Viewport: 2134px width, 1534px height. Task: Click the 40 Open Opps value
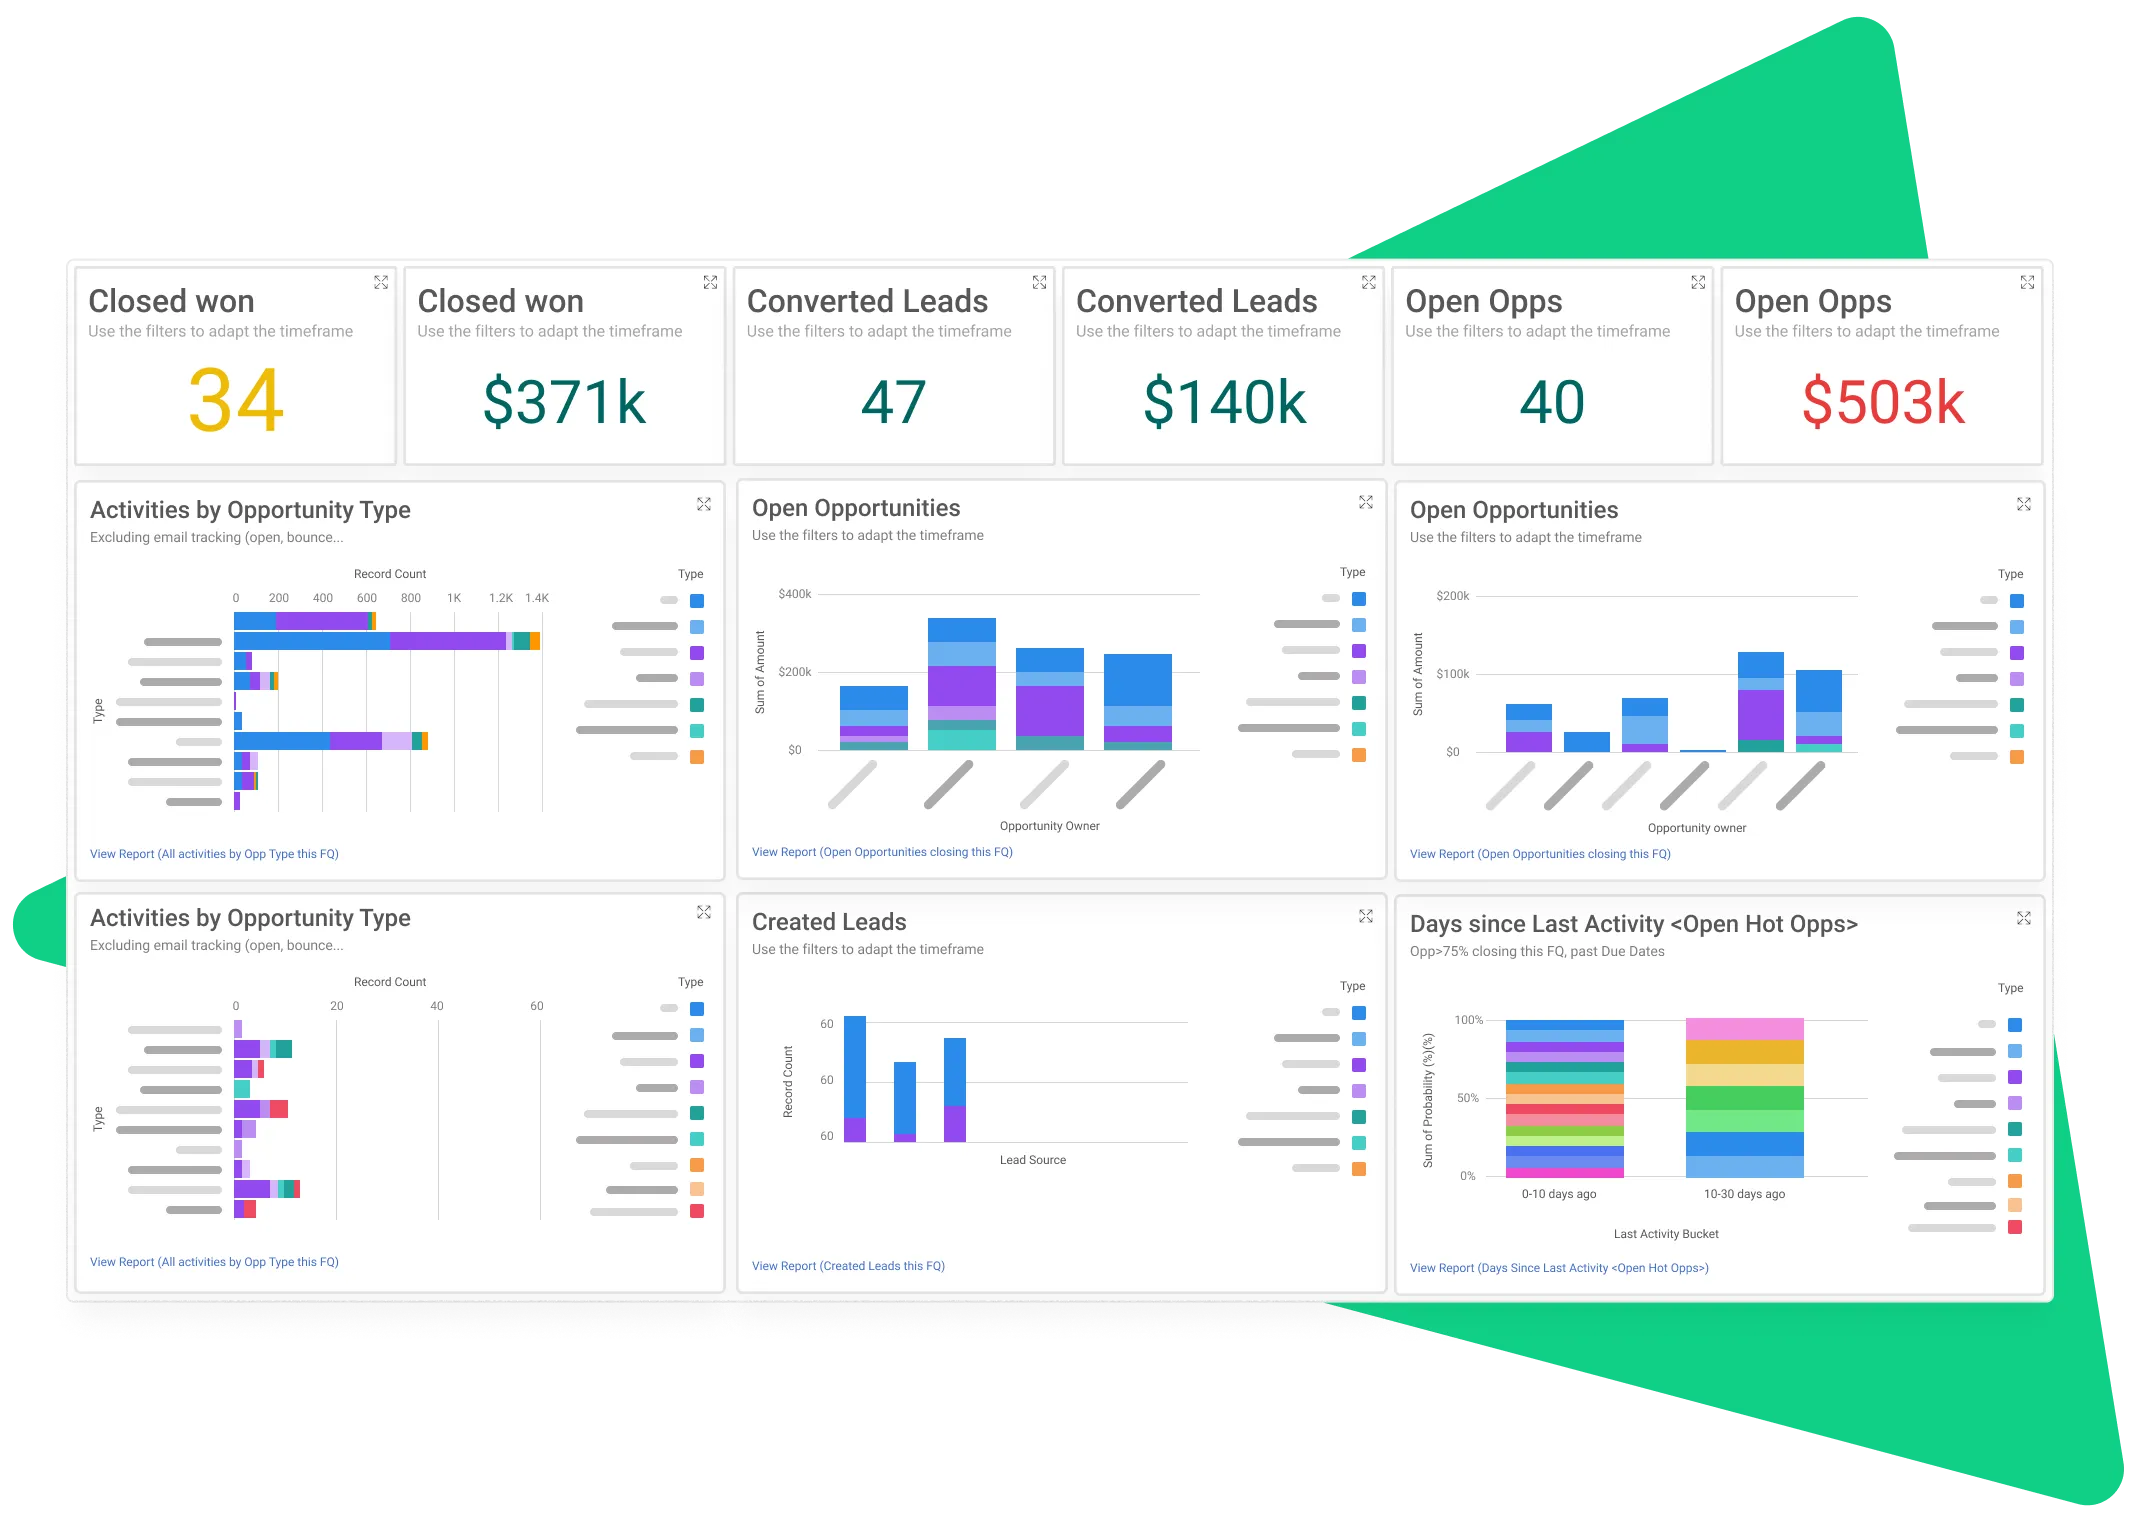coord(1552,402)
